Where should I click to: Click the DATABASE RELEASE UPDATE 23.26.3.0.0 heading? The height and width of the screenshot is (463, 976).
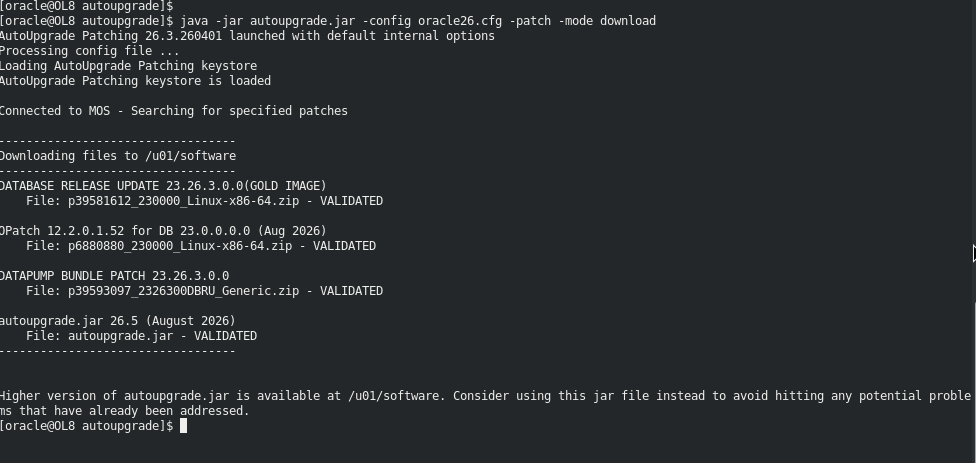coord(163,186)
